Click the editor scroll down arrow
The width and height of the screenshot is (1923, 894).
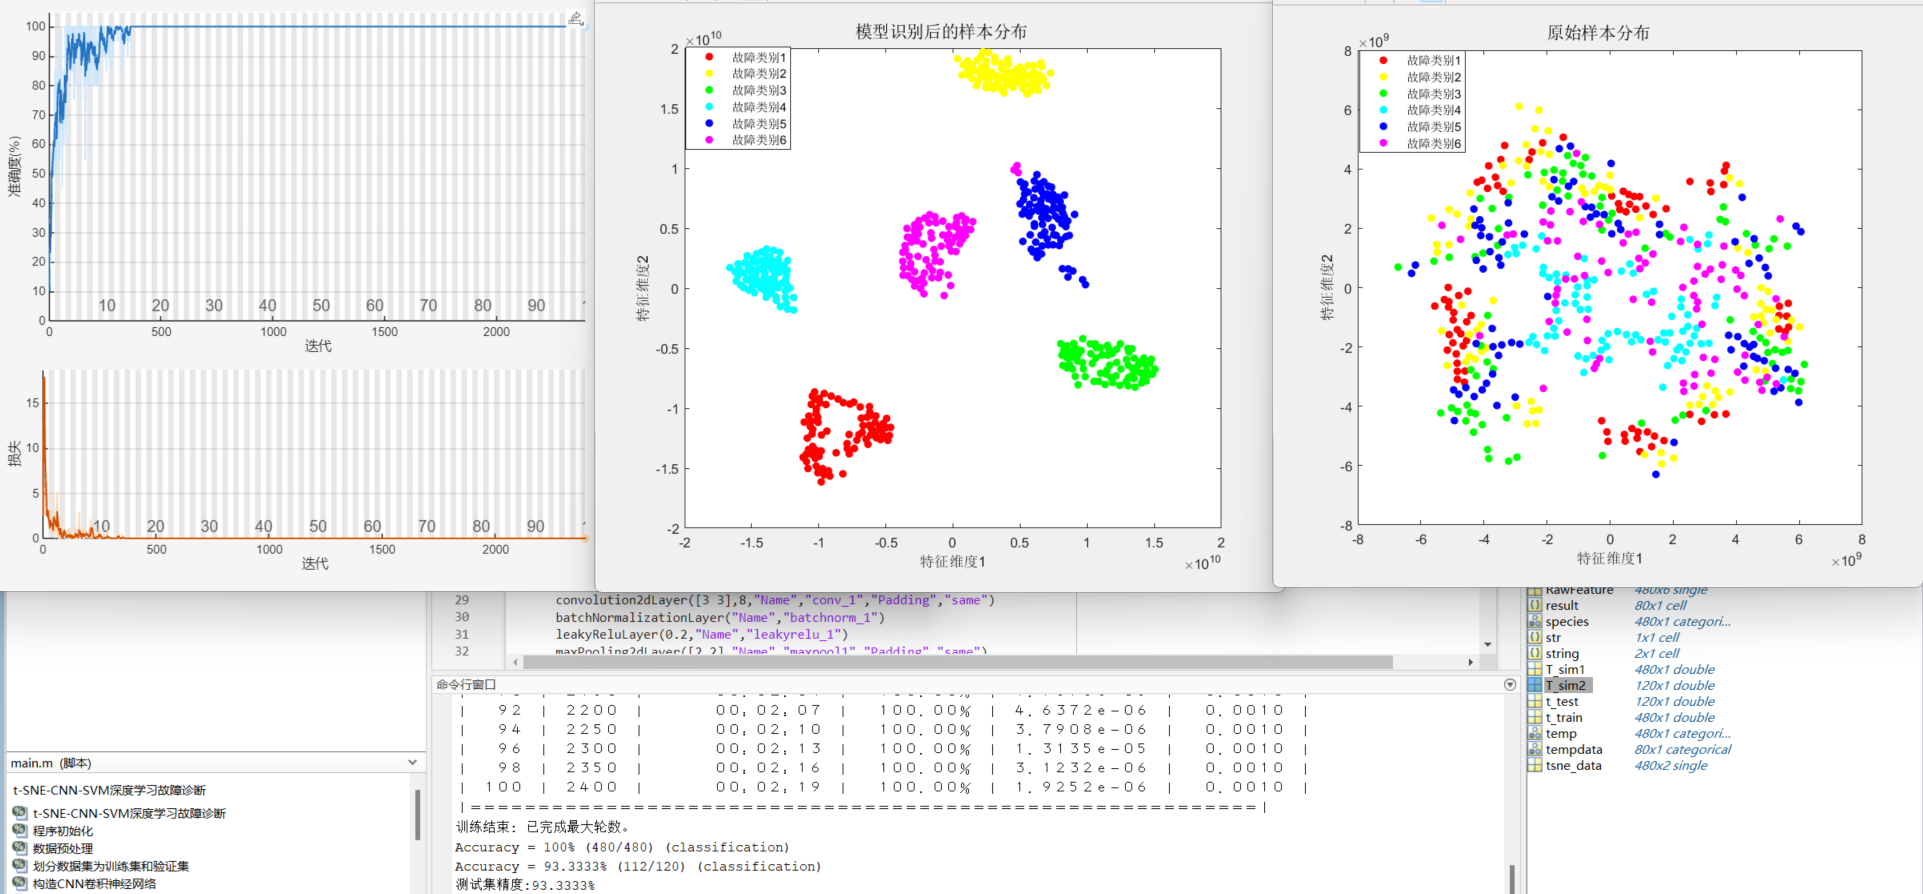[x=1488, y=645]
